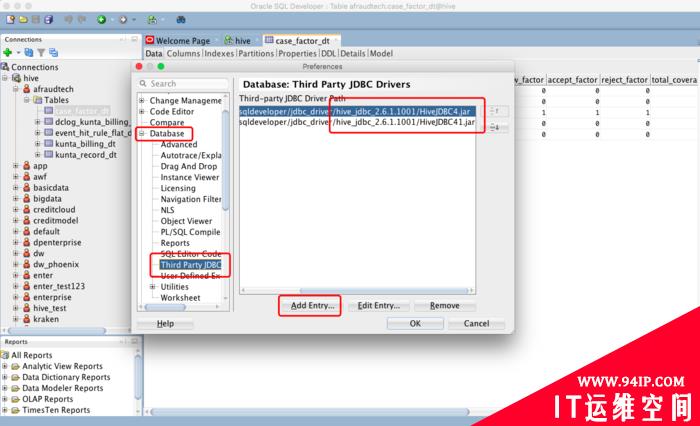The image size is (700, 426).
Task: Move selected driver entry up
Action: [496, 111]
